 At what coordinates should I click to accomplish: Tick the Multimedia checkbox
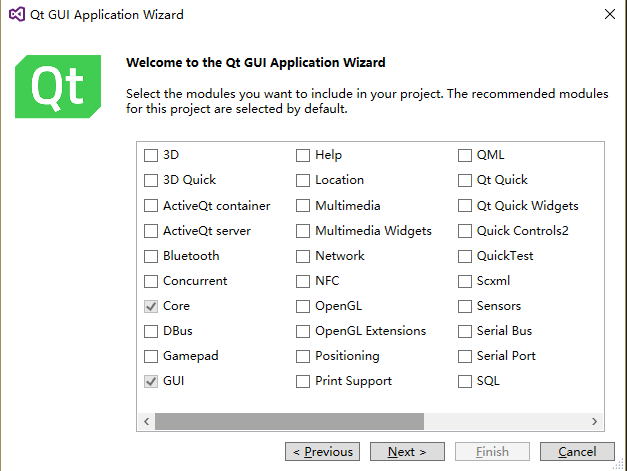point(303,206)
